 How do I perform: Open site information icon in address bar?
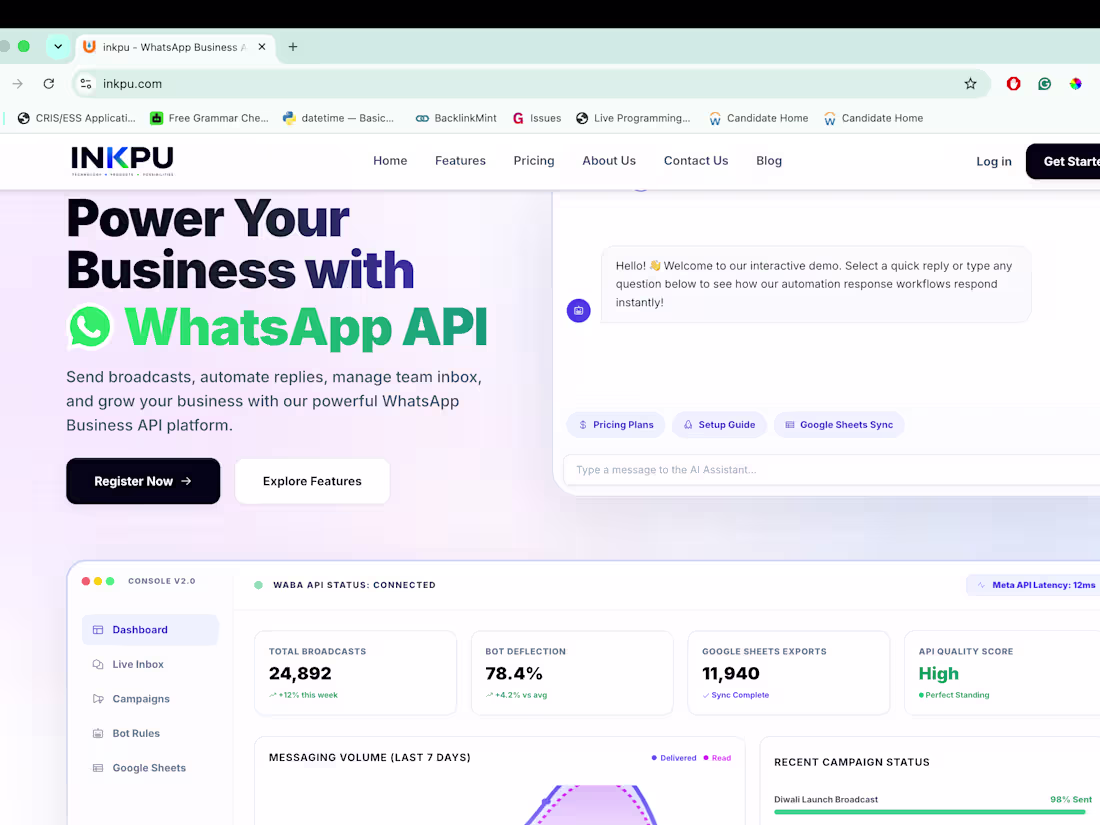(x=86, y=83)
